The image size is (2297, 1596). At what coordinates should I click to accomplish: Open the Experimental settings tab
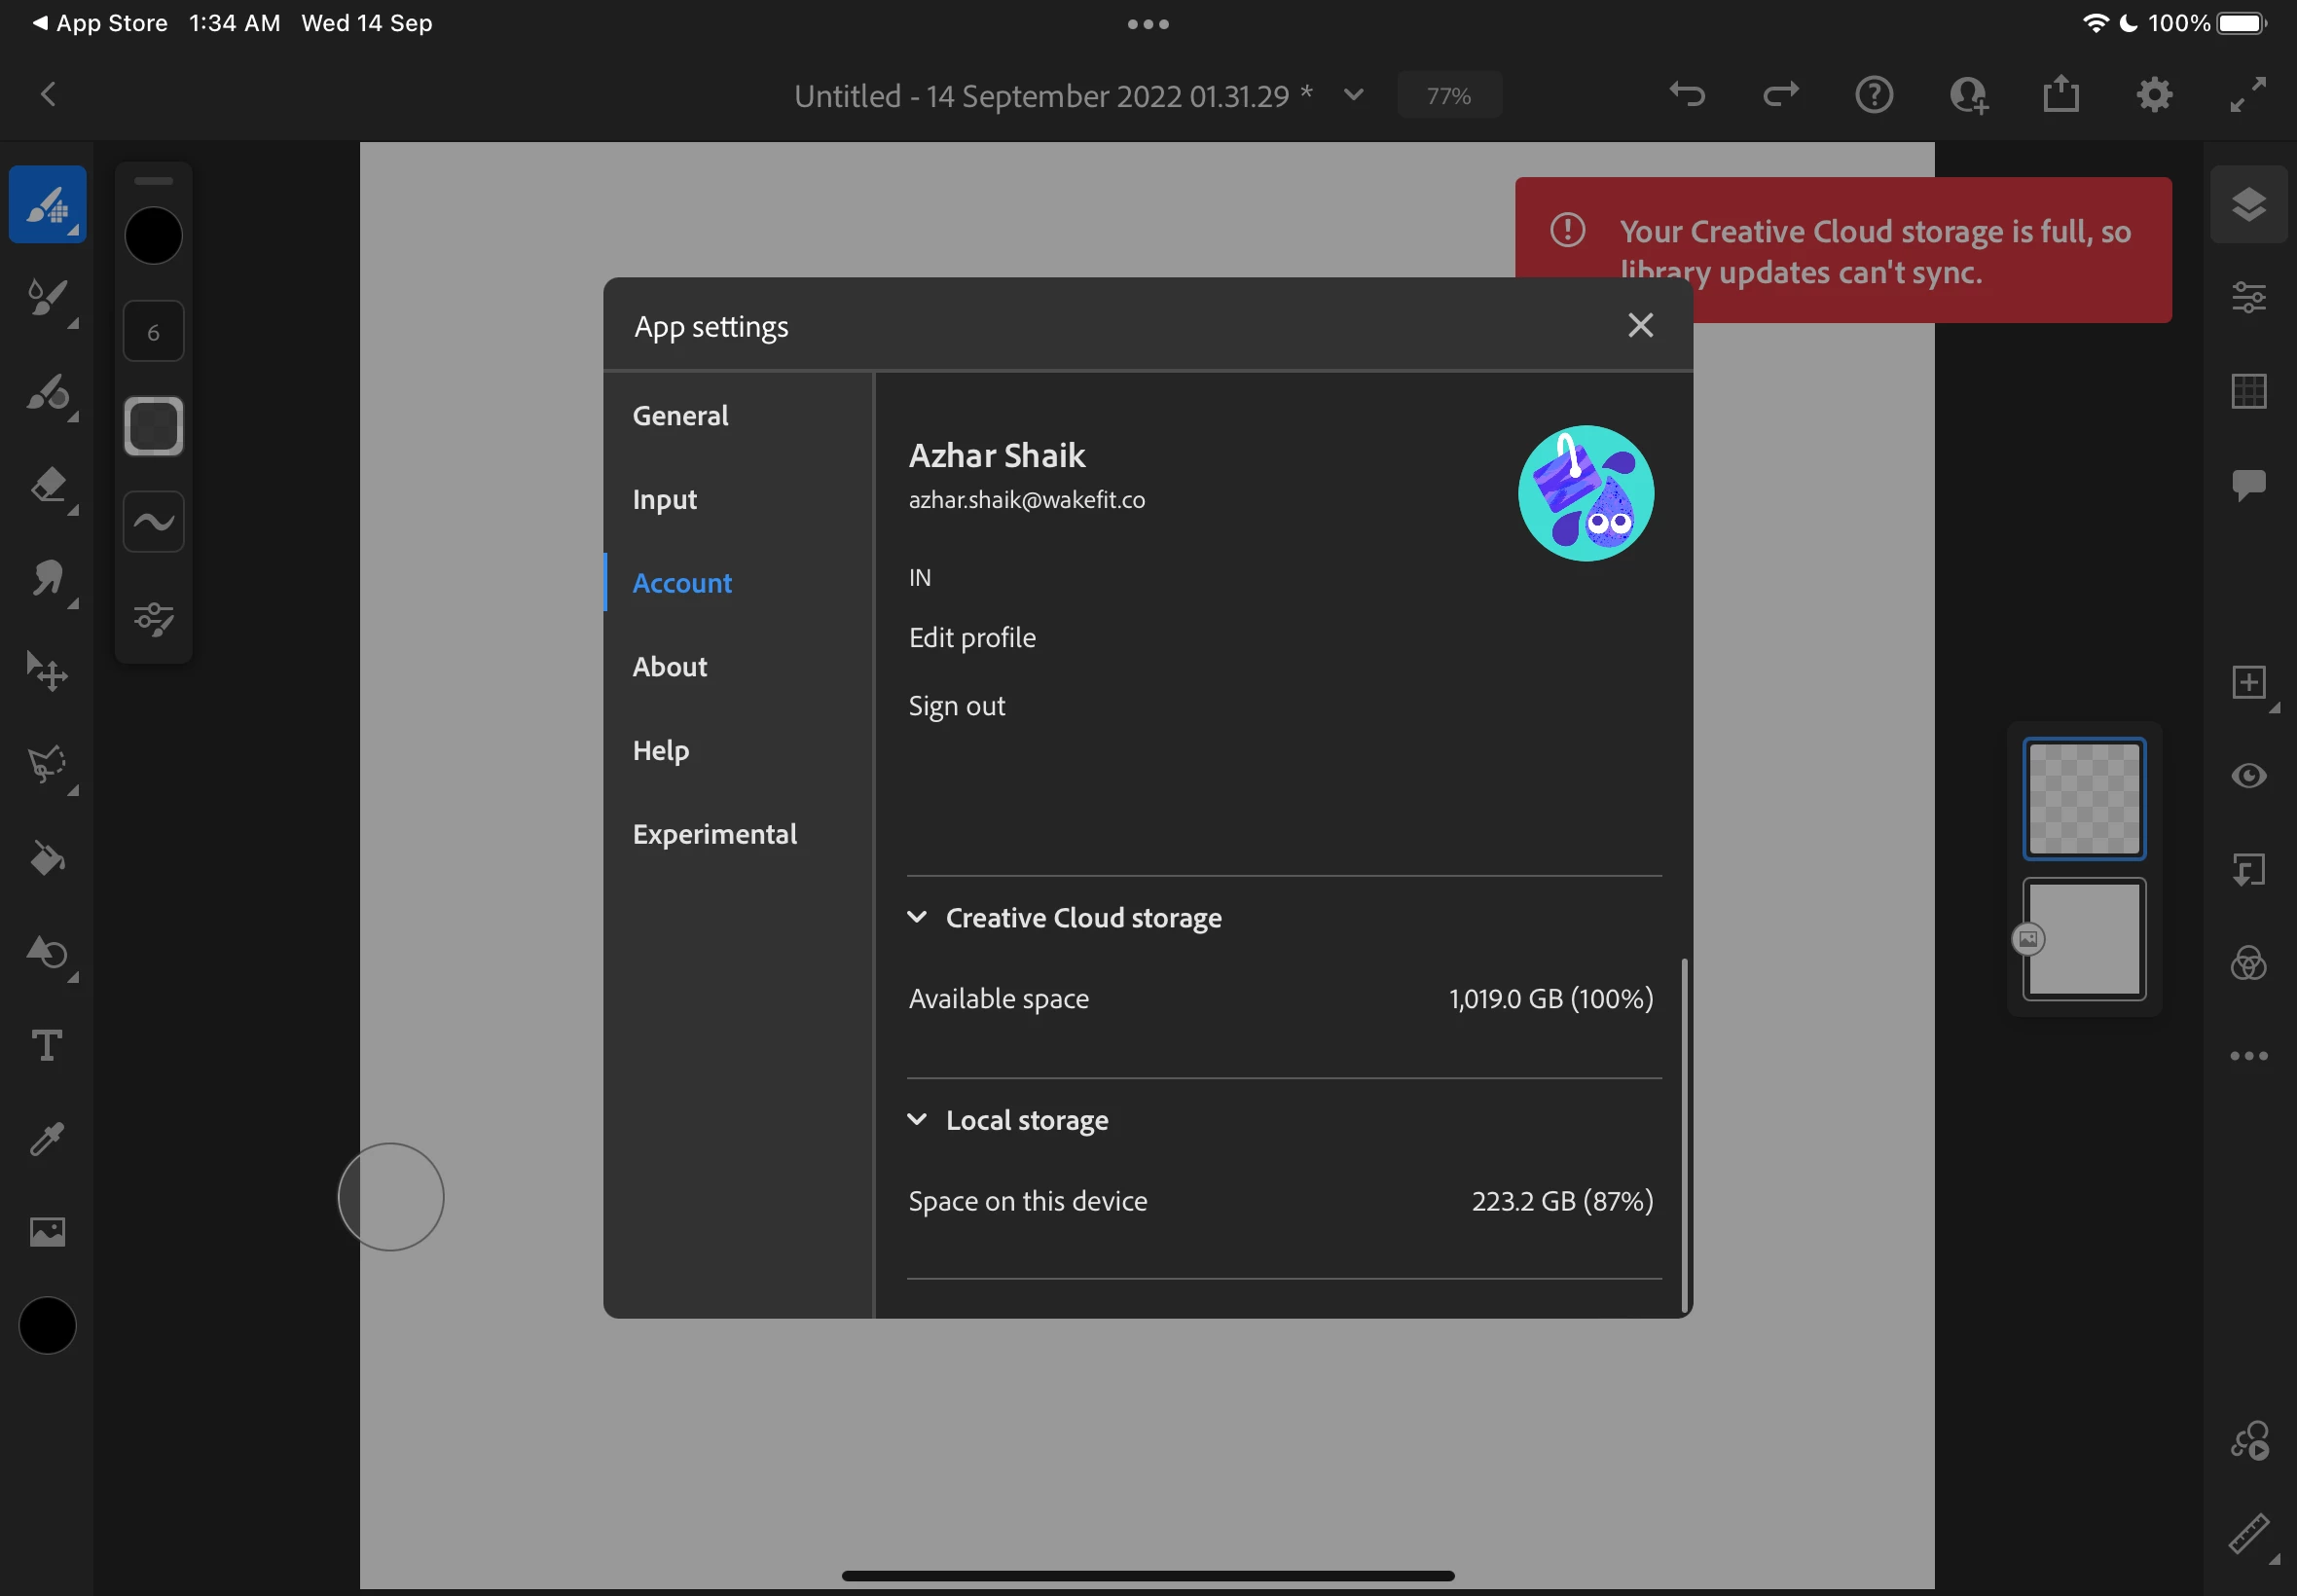714,834
